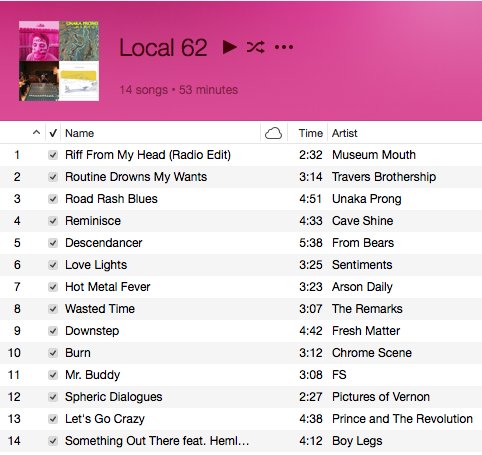482x455 pixels.
Task: Sort by the Artist column header
Action: pyautogui.click(x=345, y=133)
